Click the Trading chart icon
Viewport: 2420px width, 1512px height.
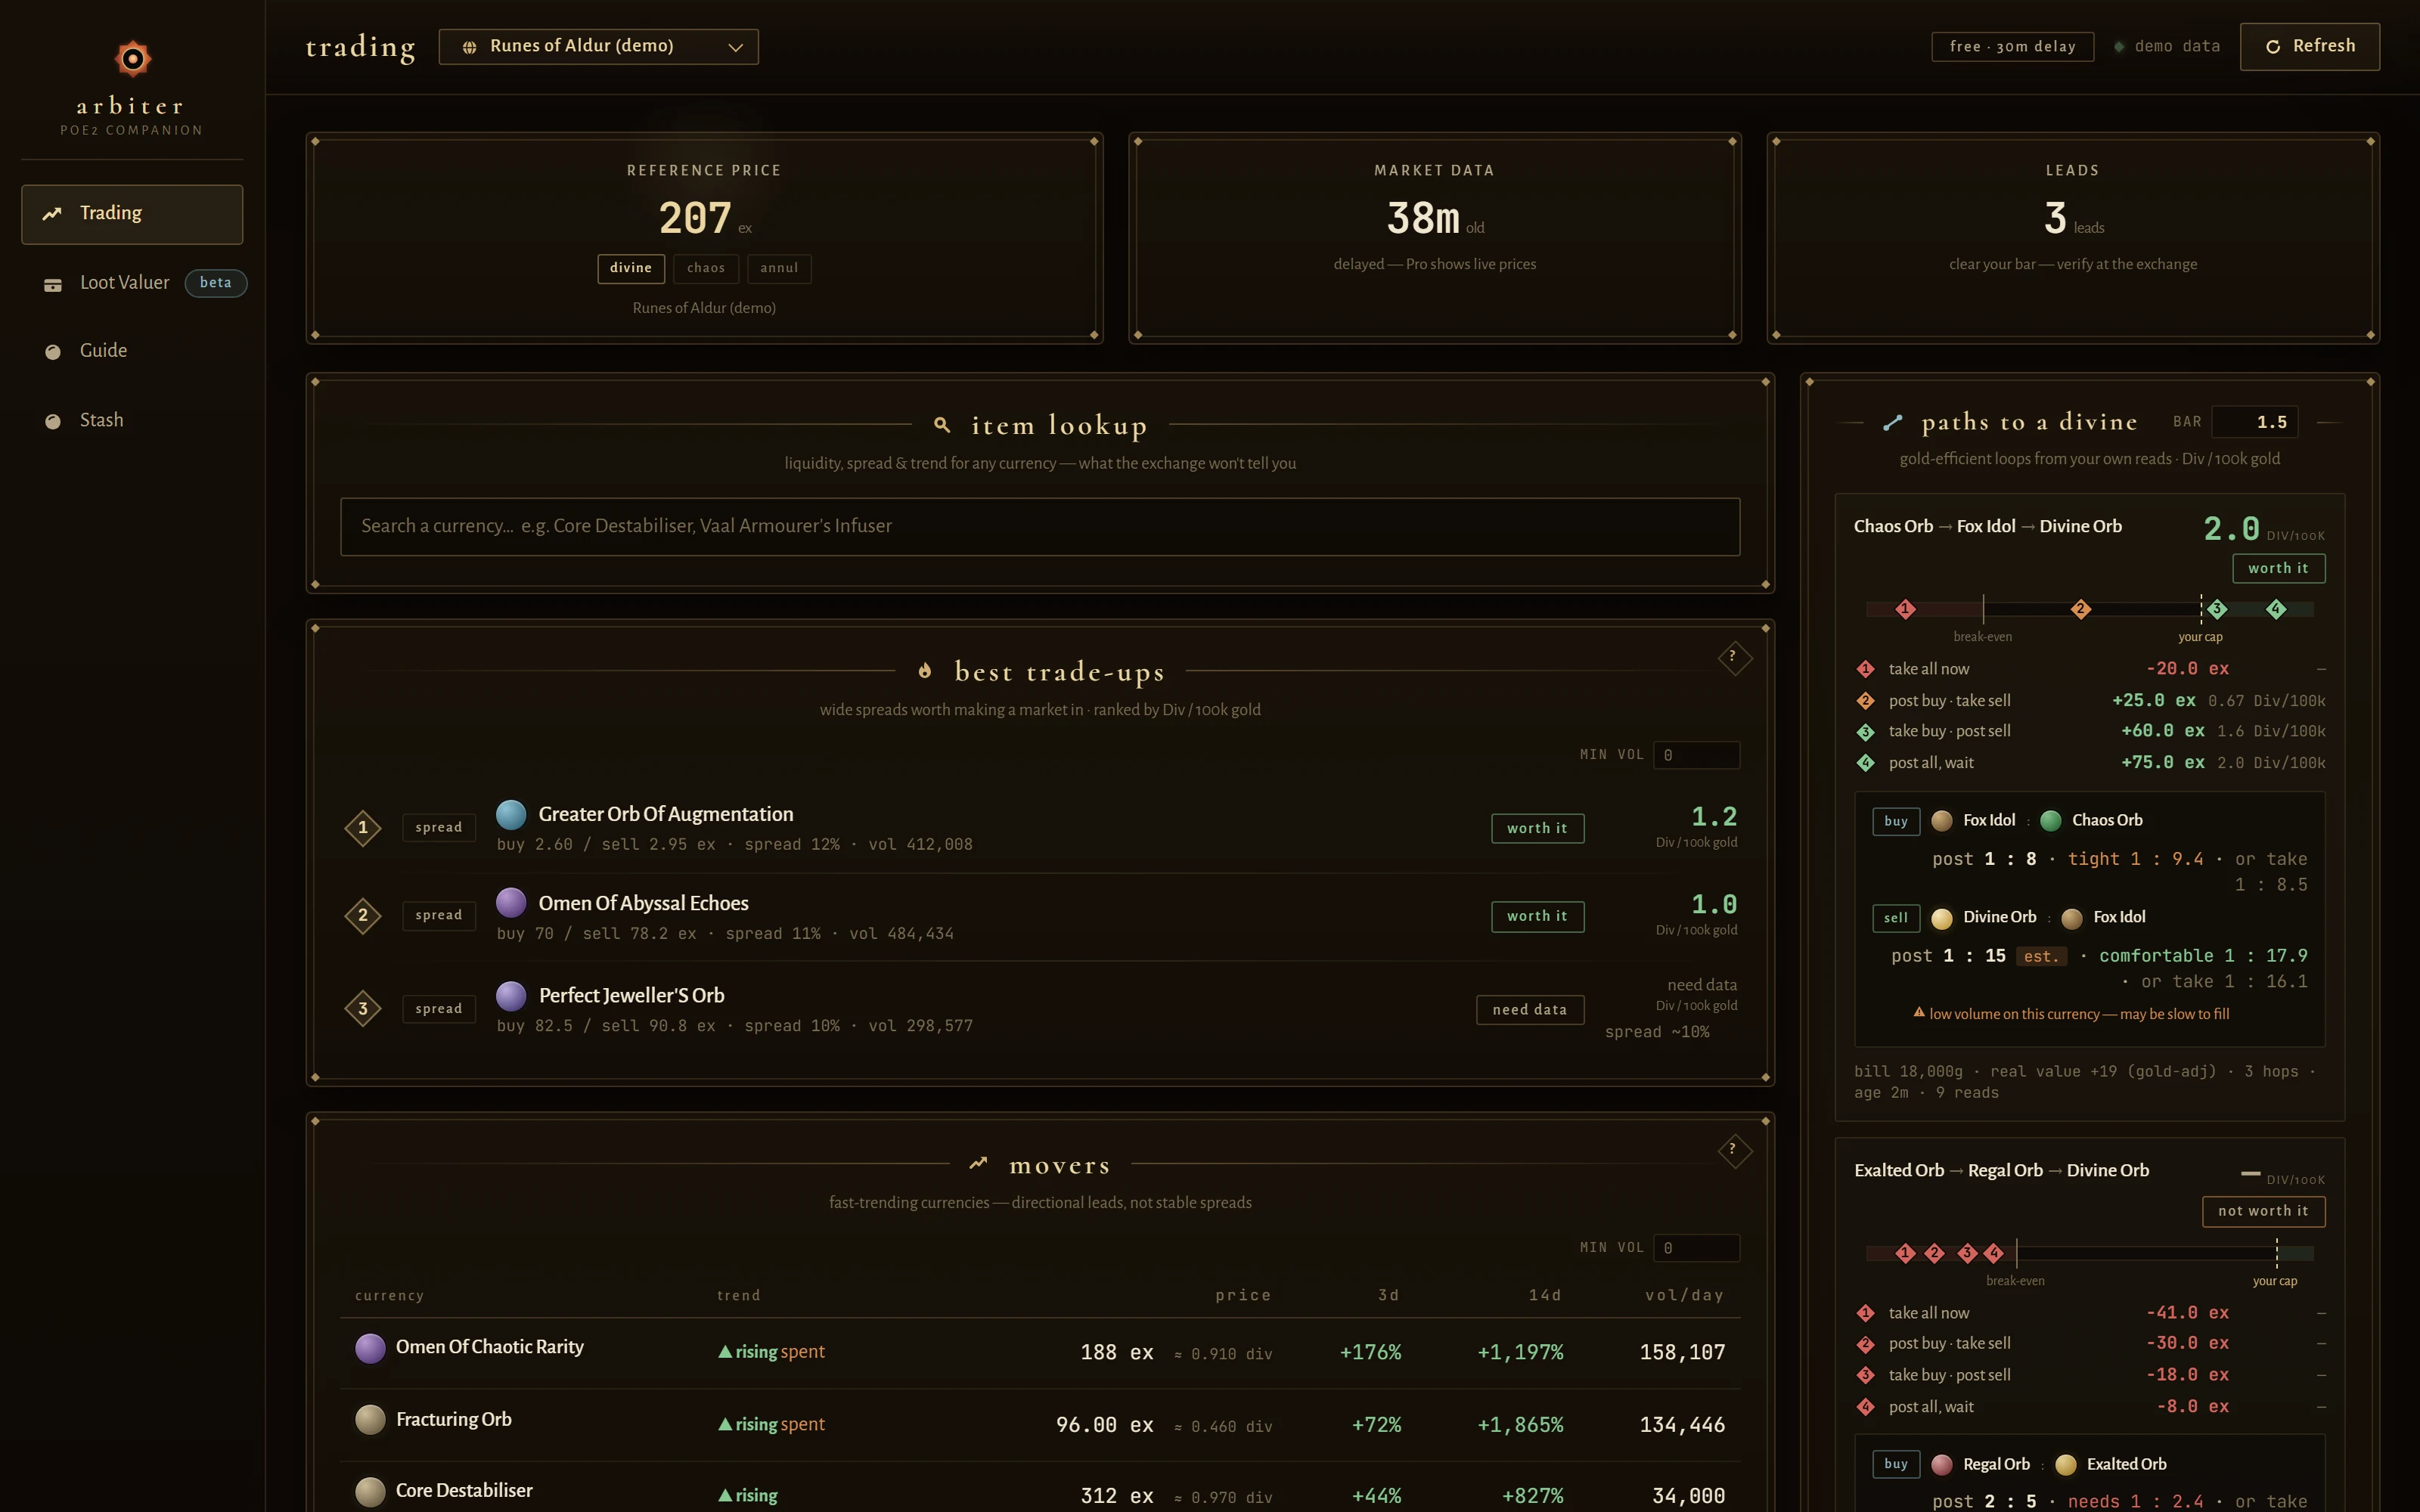click(x=52, y=214)
